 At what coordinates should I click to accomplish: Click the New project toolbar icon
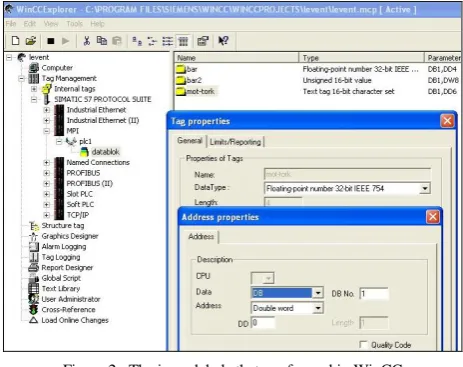click(x=15, y=41)
